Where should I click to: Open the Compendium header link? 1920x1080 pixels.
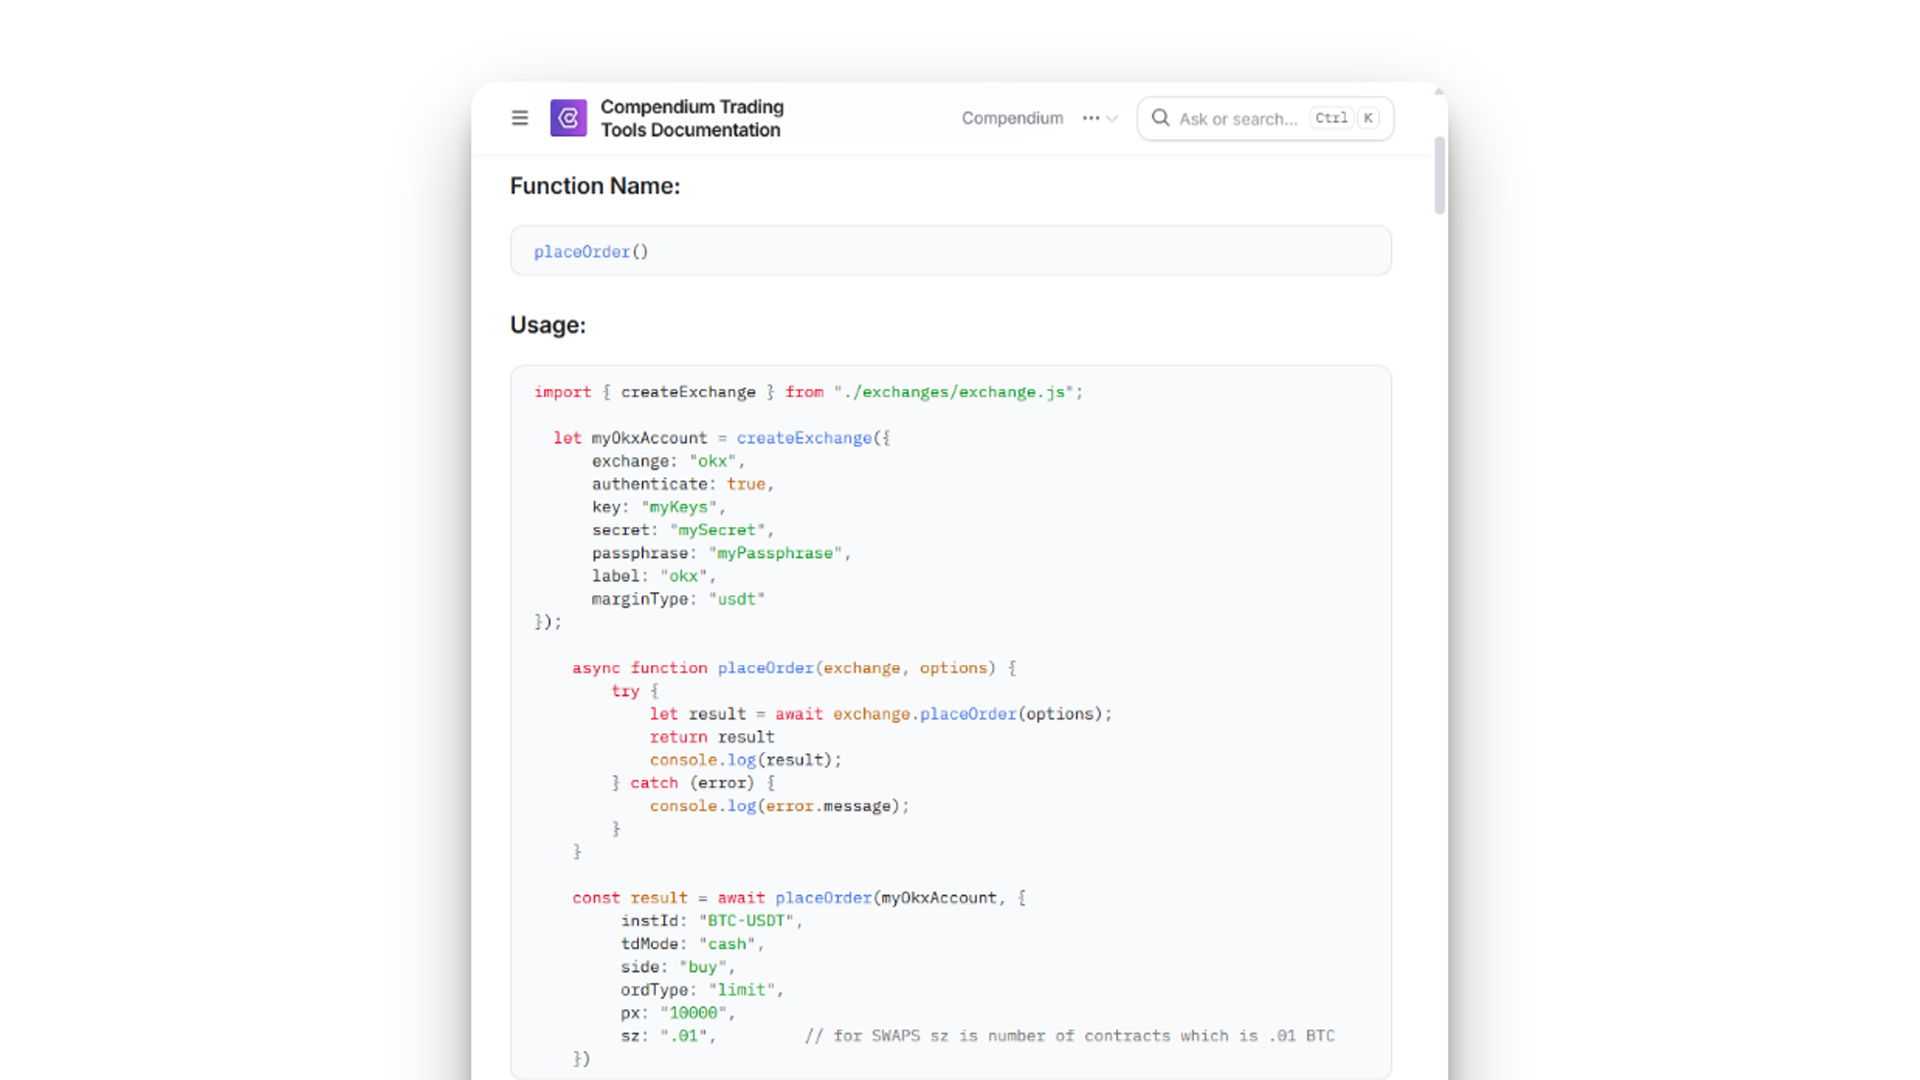pos(1012,118)
